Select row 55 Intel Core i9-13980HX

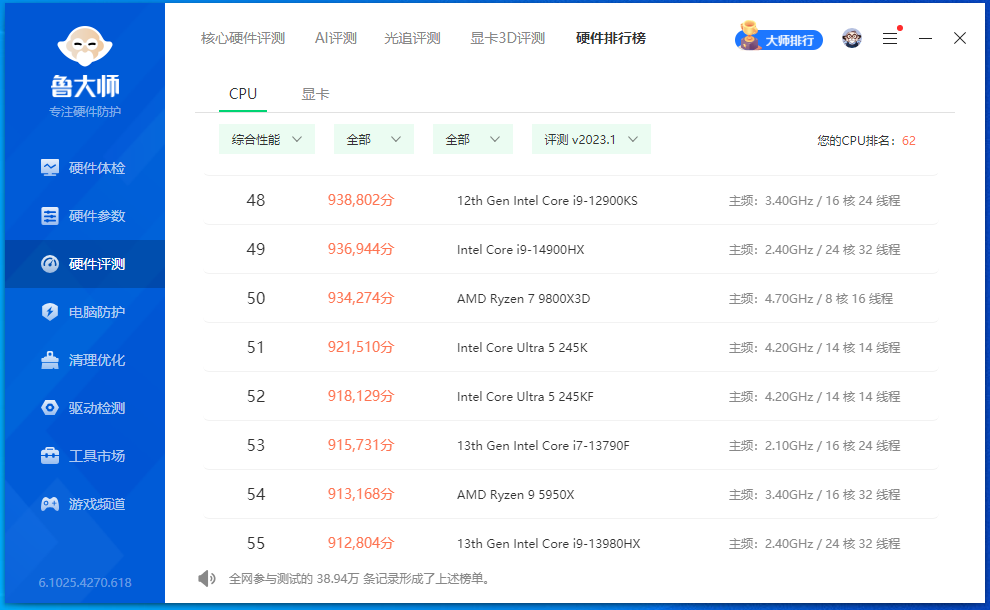(571, 542)
